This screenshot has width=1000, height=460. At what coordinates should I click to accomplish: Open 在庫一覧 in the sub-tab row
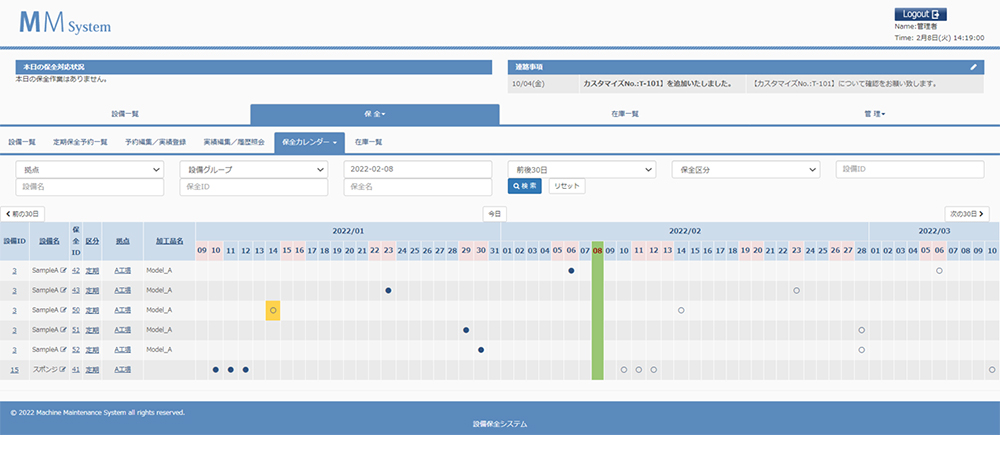pos(369,142)
